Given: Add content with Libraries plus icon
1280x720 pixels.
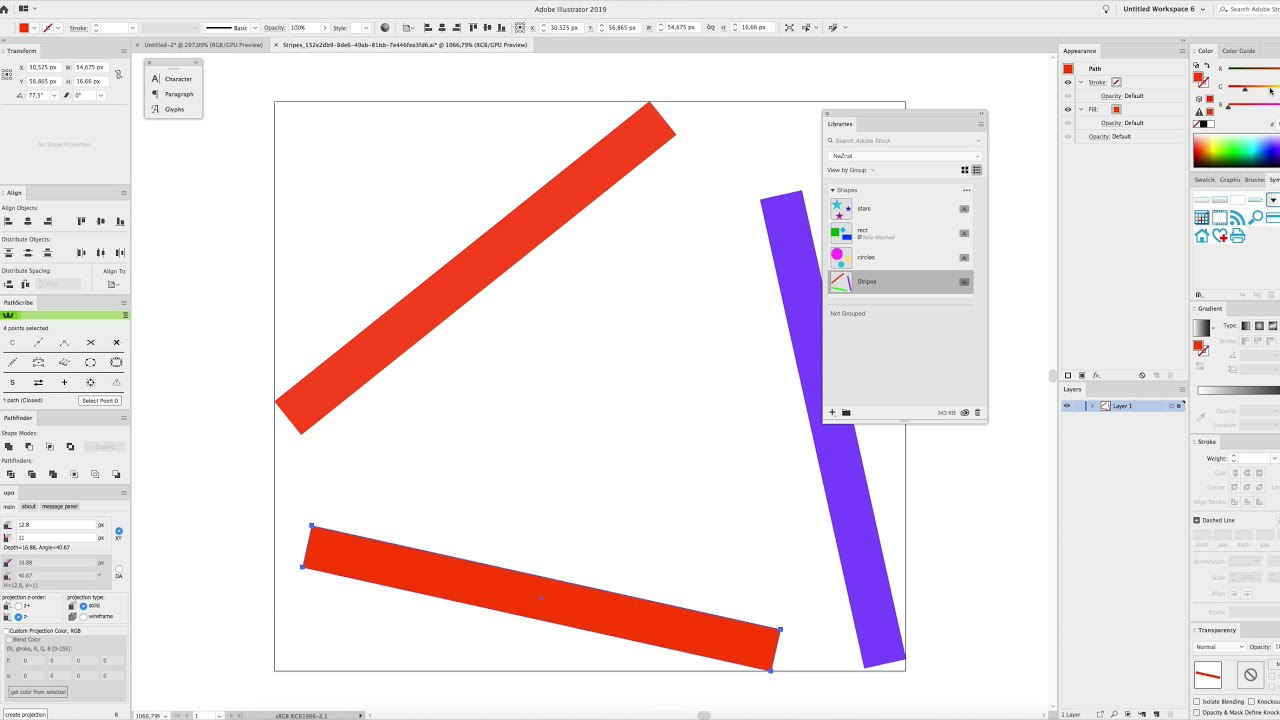Looking at the screenshot, I should click(832, 412).
